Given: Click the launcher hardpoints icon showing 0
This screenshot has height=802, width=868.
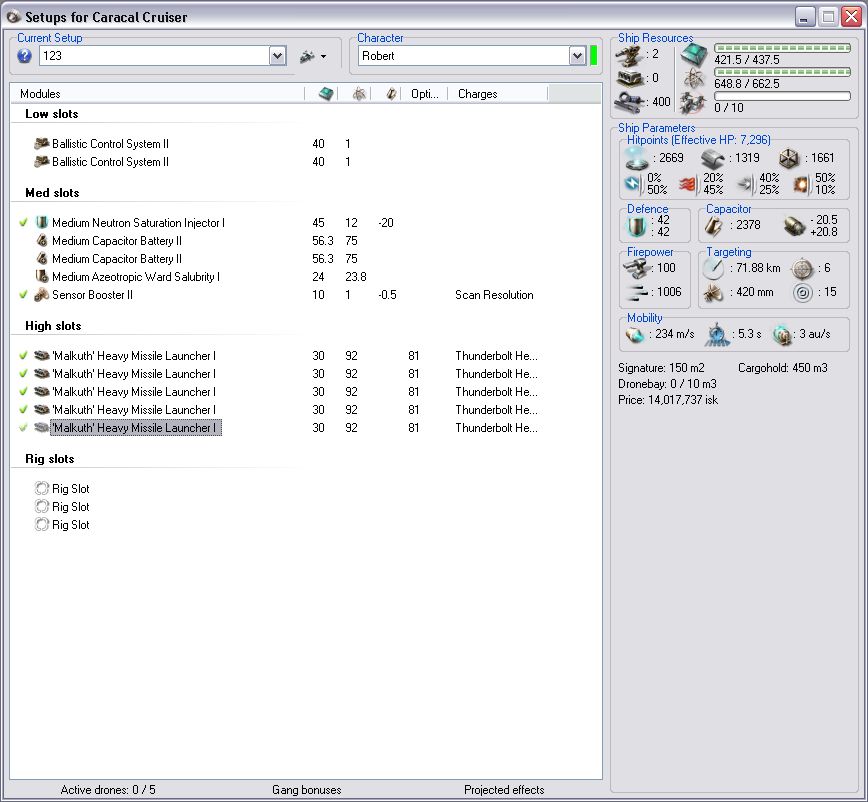Looking at the screenshot, I should pos(629,79).
